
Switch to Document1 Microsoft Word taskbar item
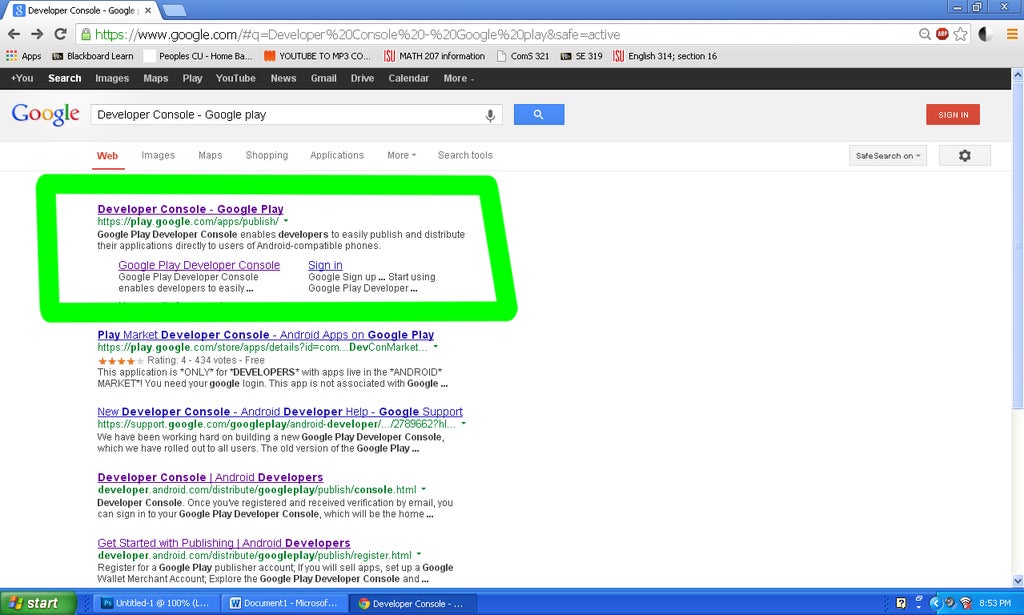283,603
